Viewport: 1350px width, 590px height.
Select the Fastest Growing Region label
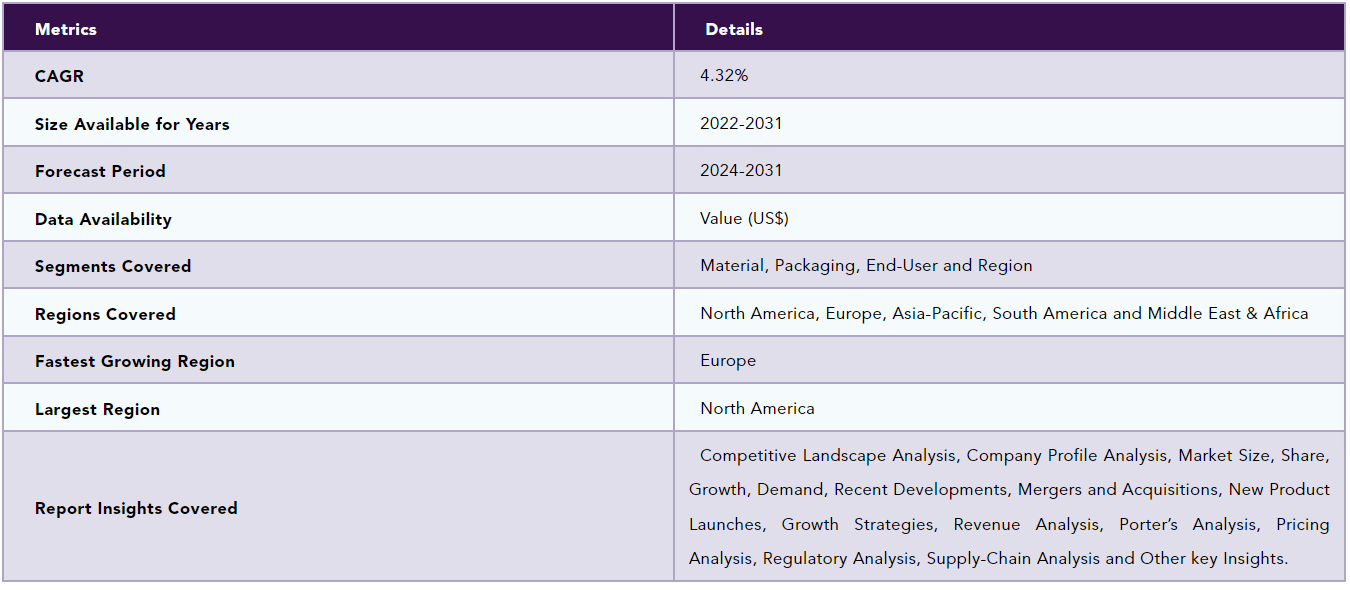click(x=135, y=361)
